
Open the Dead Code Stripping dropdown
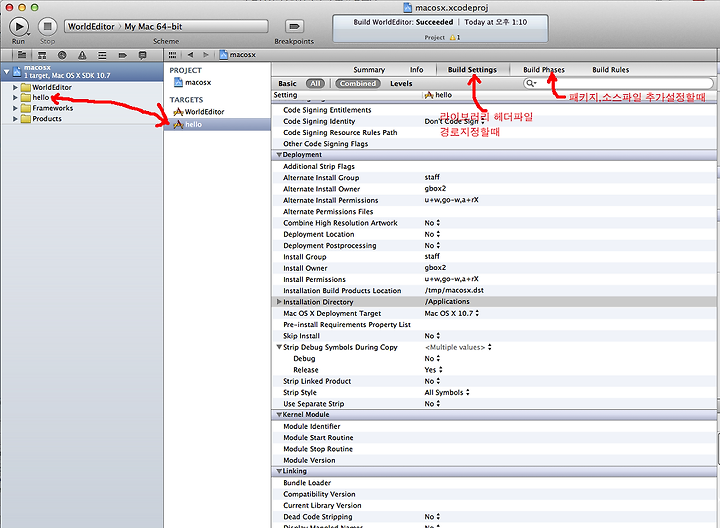point(432,517)
